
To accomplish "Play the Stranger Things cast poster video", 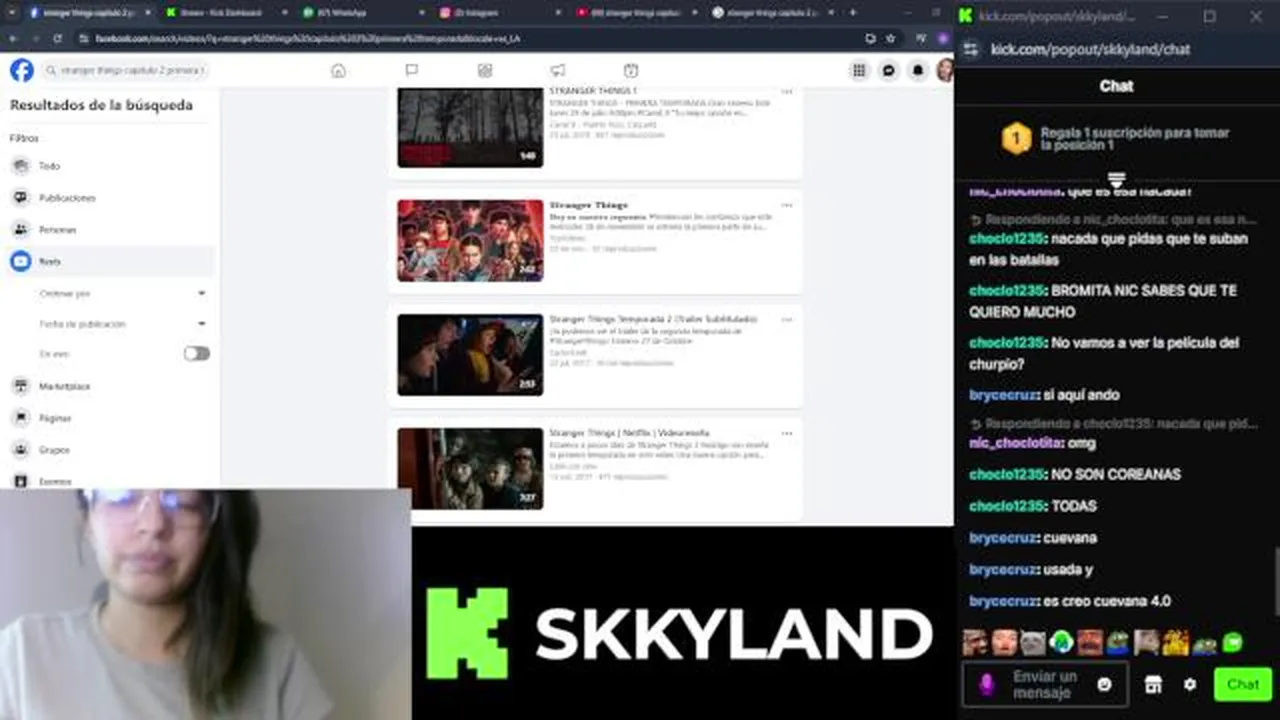I will point(470,240).
